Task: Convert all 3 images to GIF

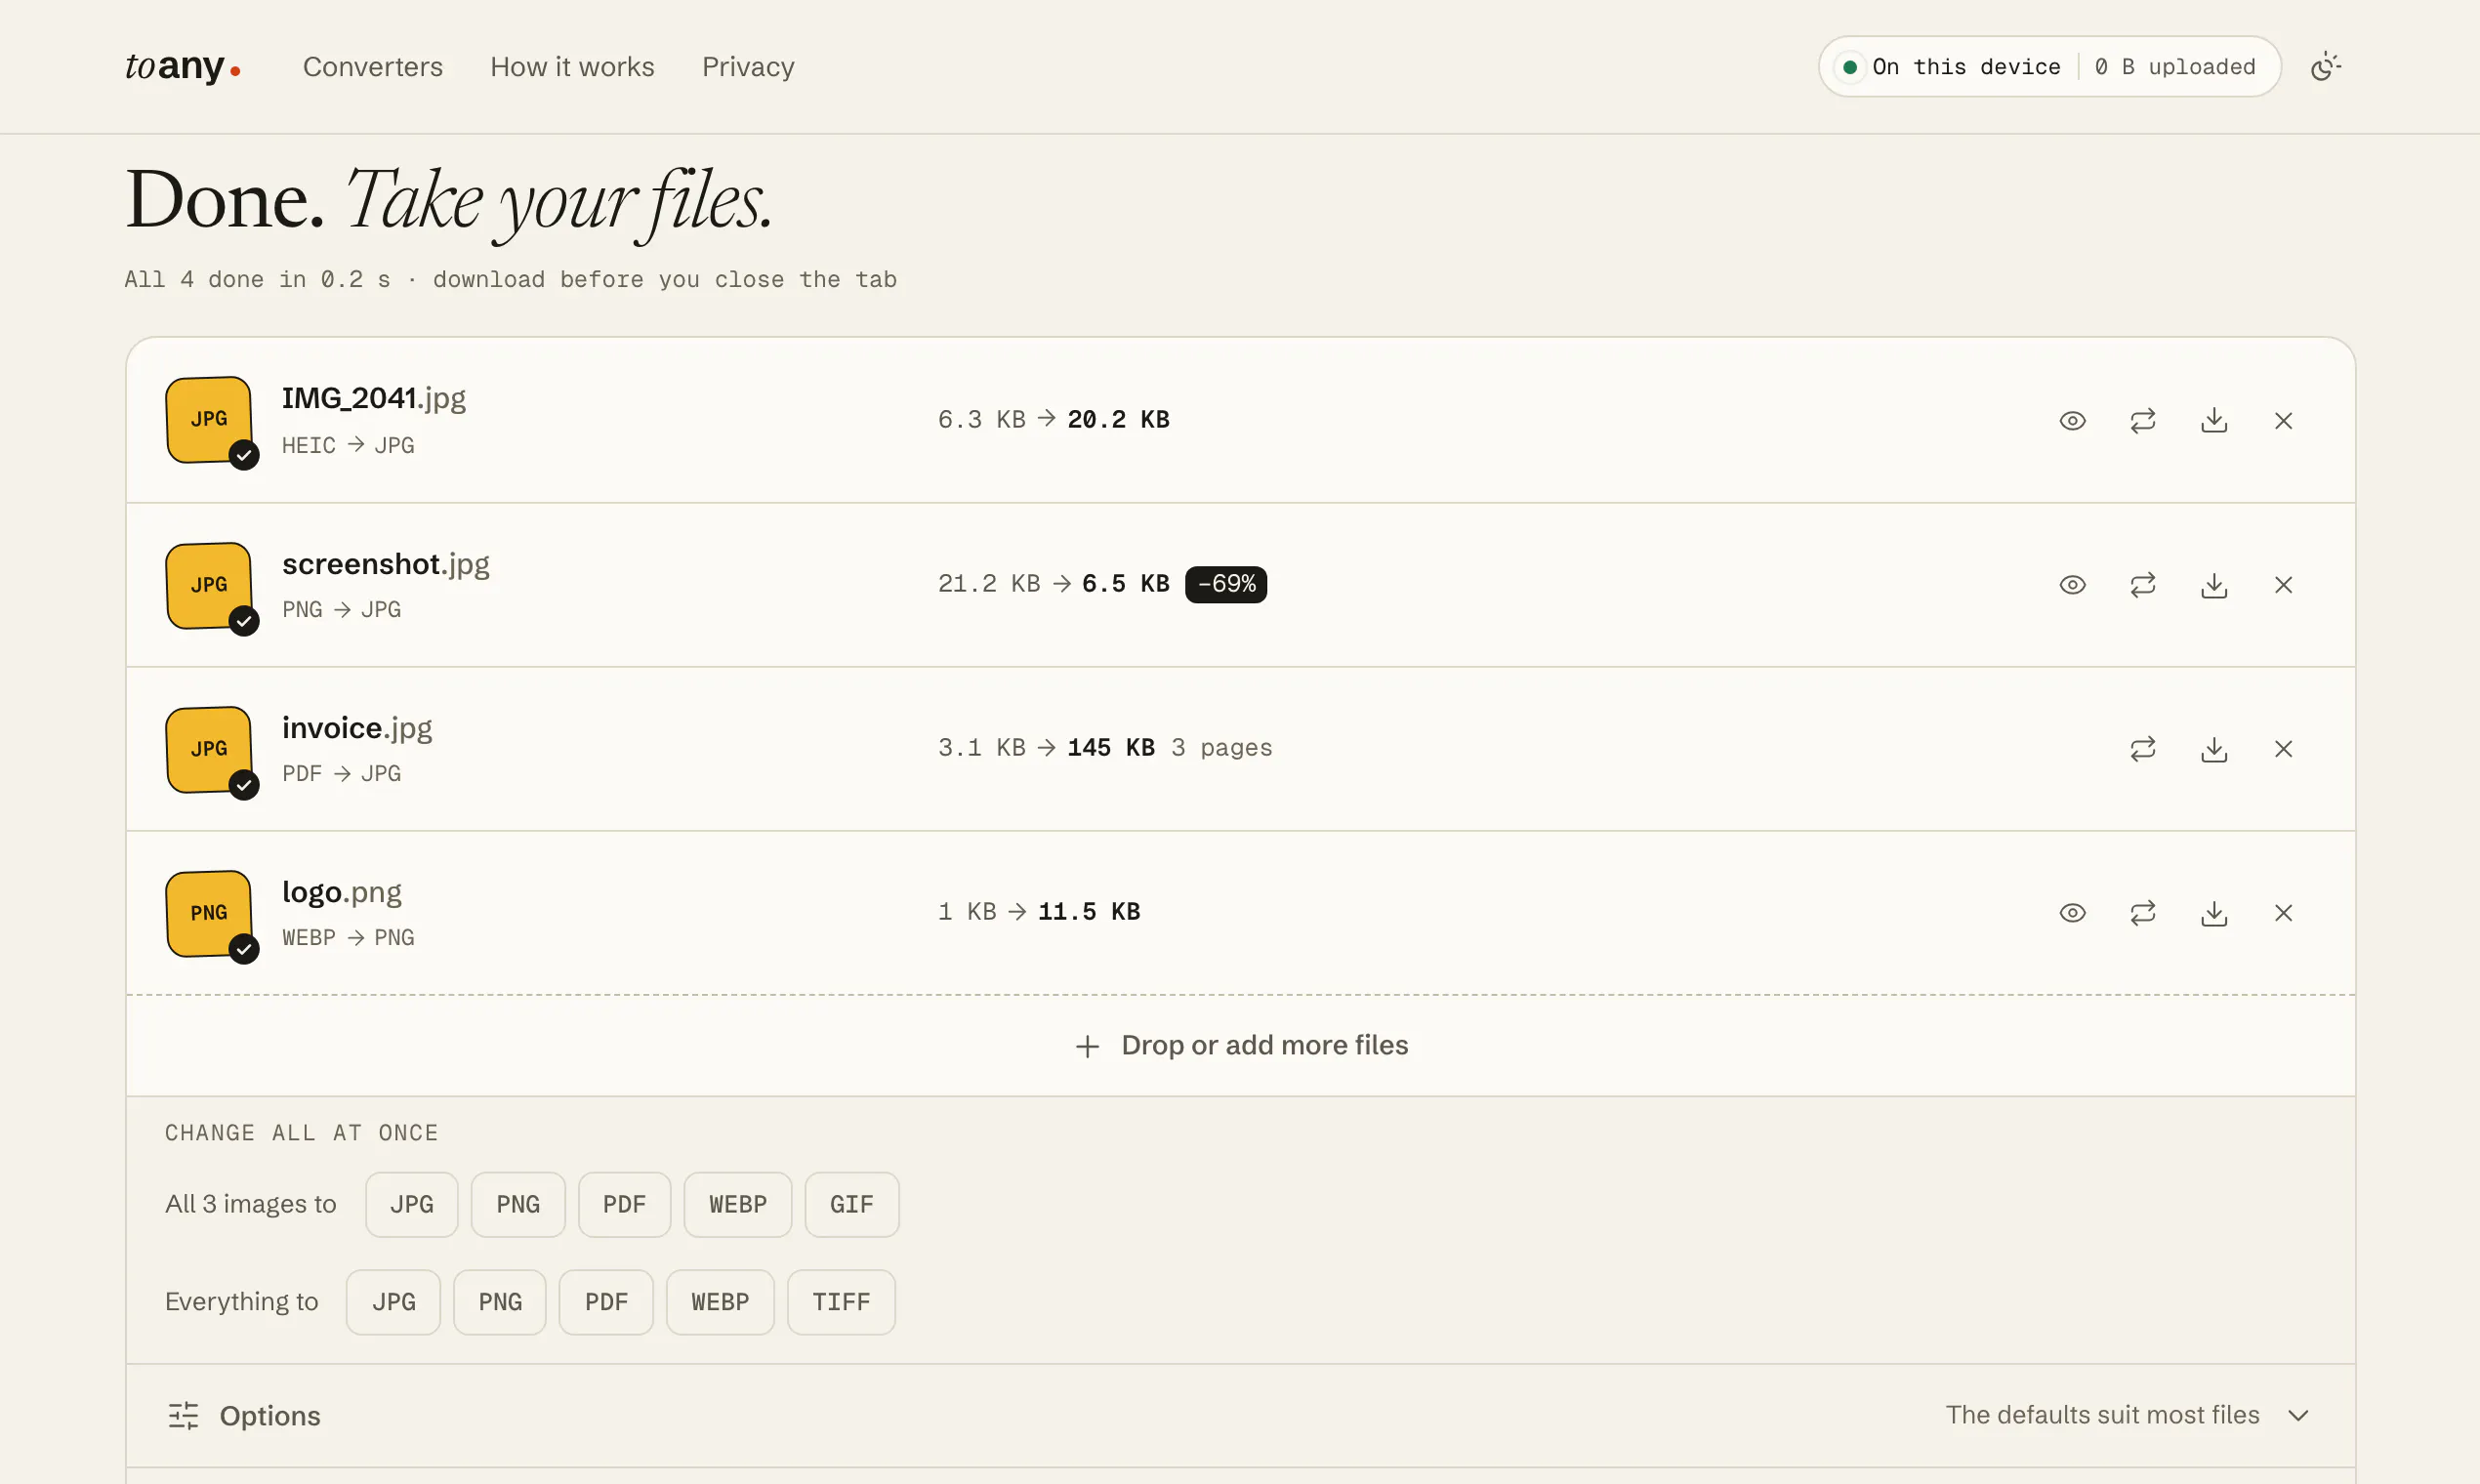Action: tap(852, 1205)
